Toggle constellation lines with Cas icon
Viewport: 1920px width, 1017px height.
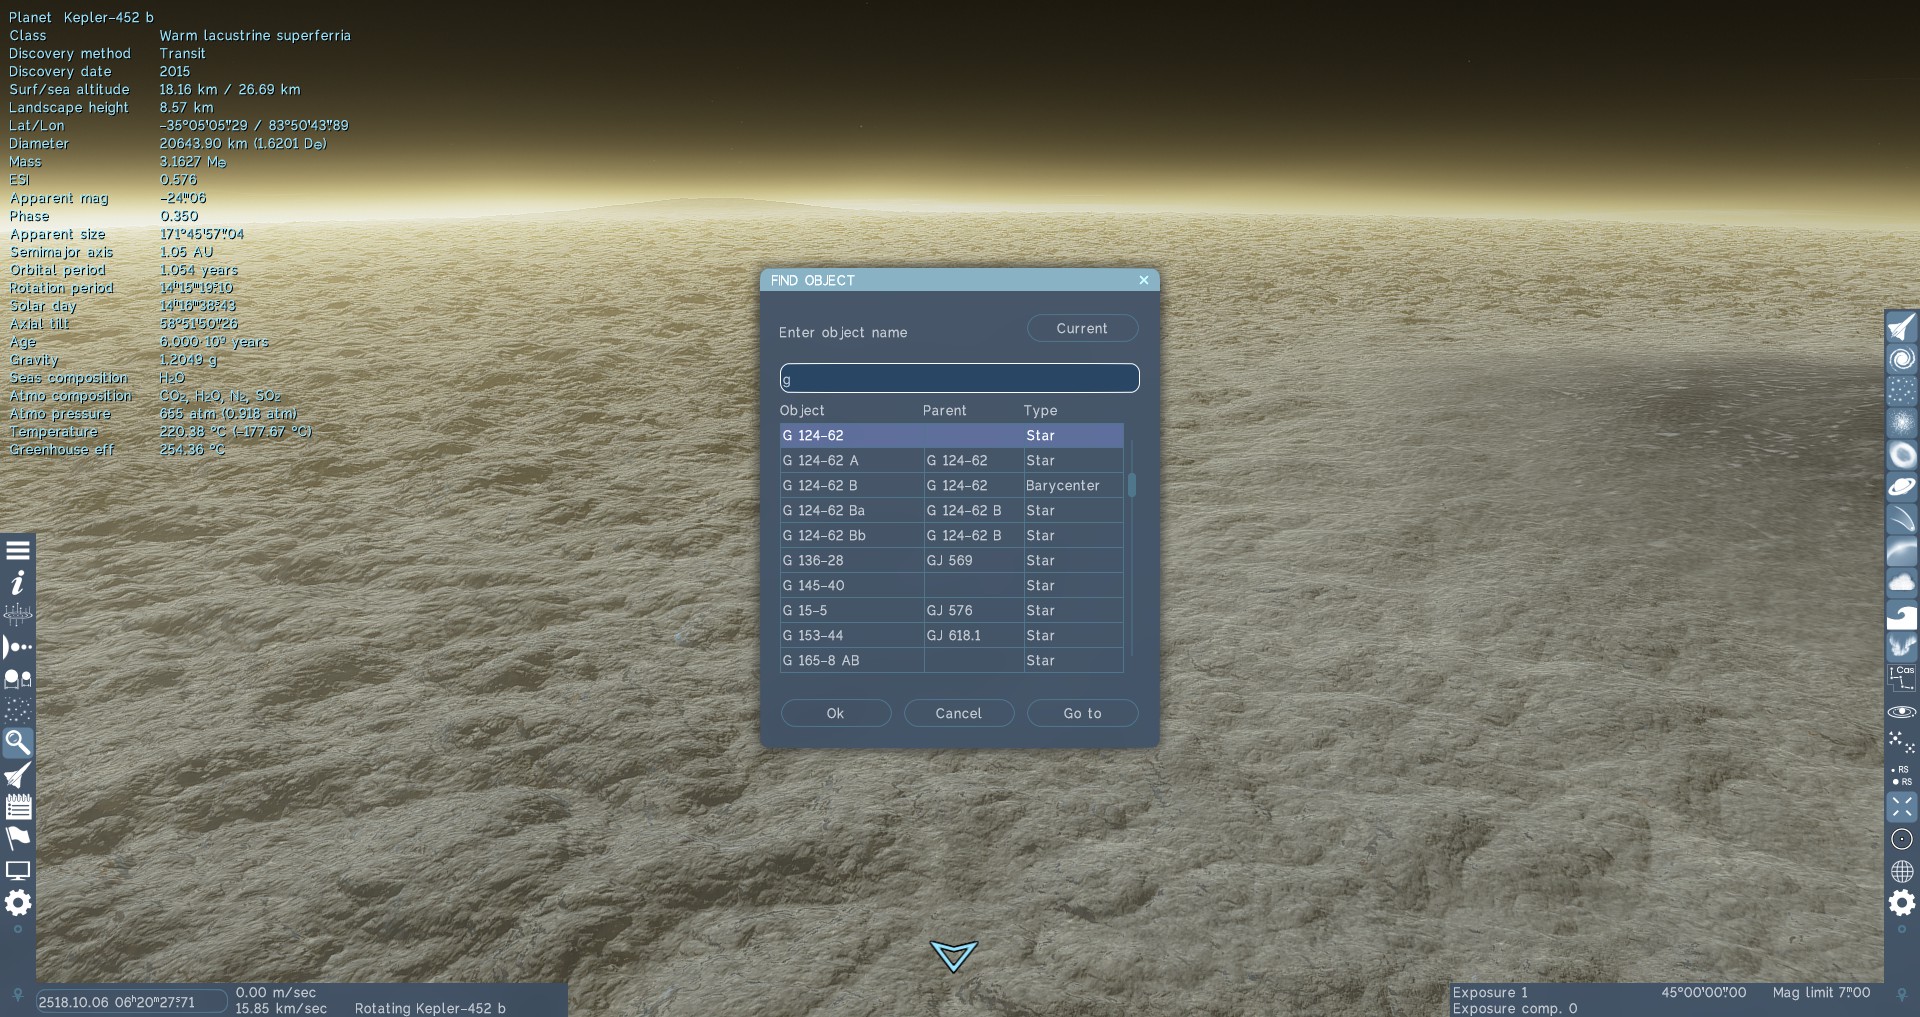1901,678
